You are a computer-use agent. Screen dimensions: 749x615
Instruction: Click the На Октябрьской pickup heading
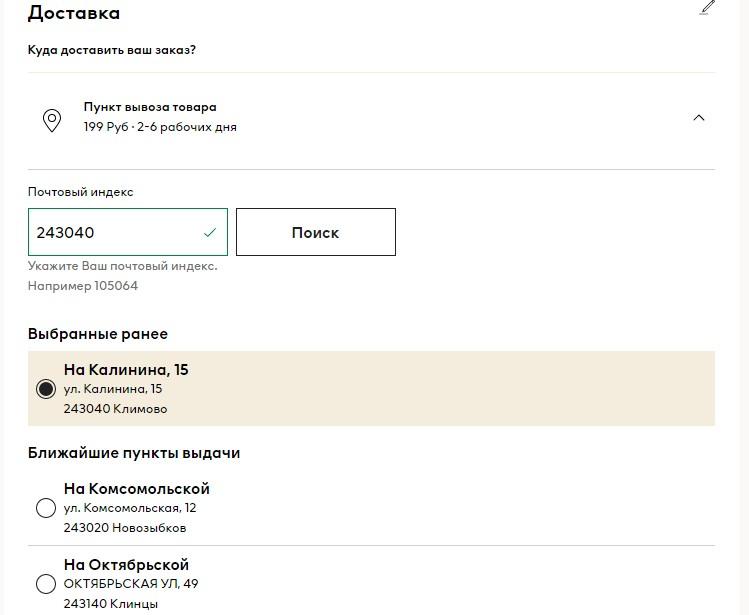[x=127, y=565]
